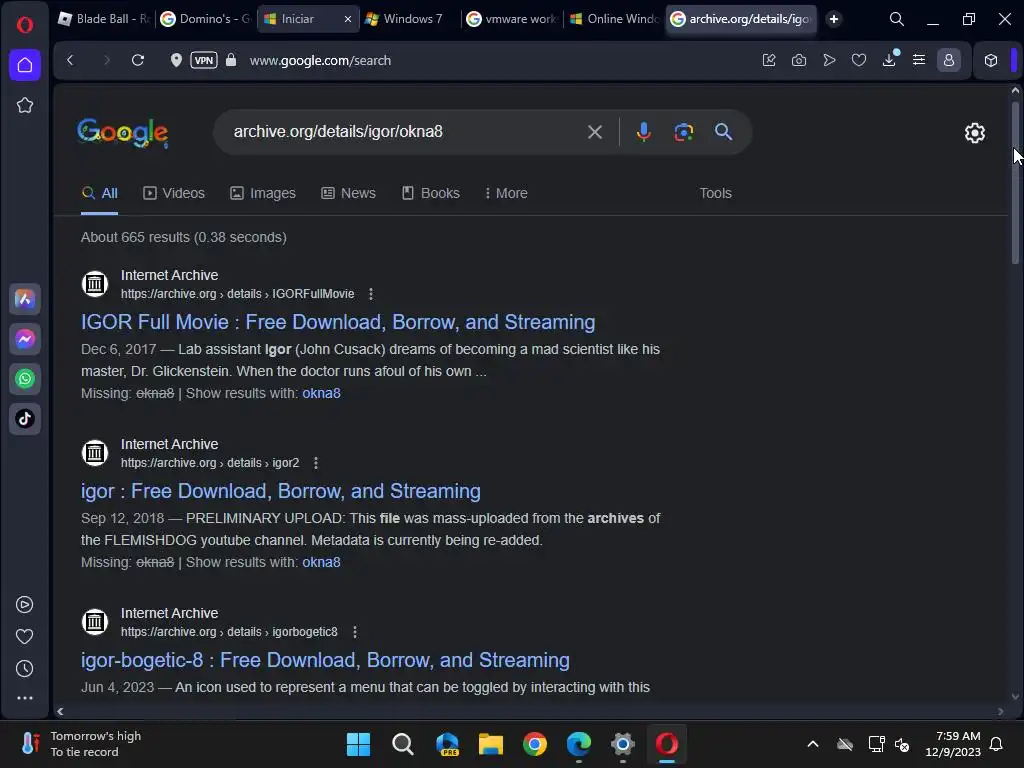Image resolution: width=1024 pixels, height=768 pixels.
Task: Search by image with Google Lens
Action: click(684, 132)
